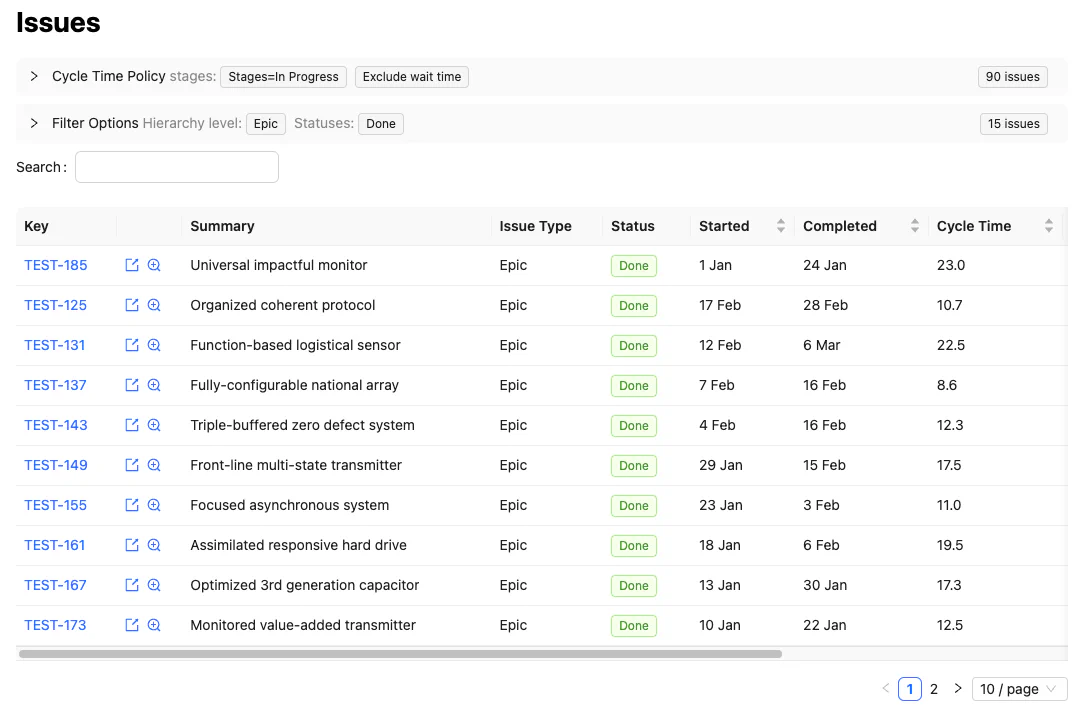Viewport: 1078px width, 706px height.
Task: Open external link icon for TEST-161
Action: [x=132, y=545]
